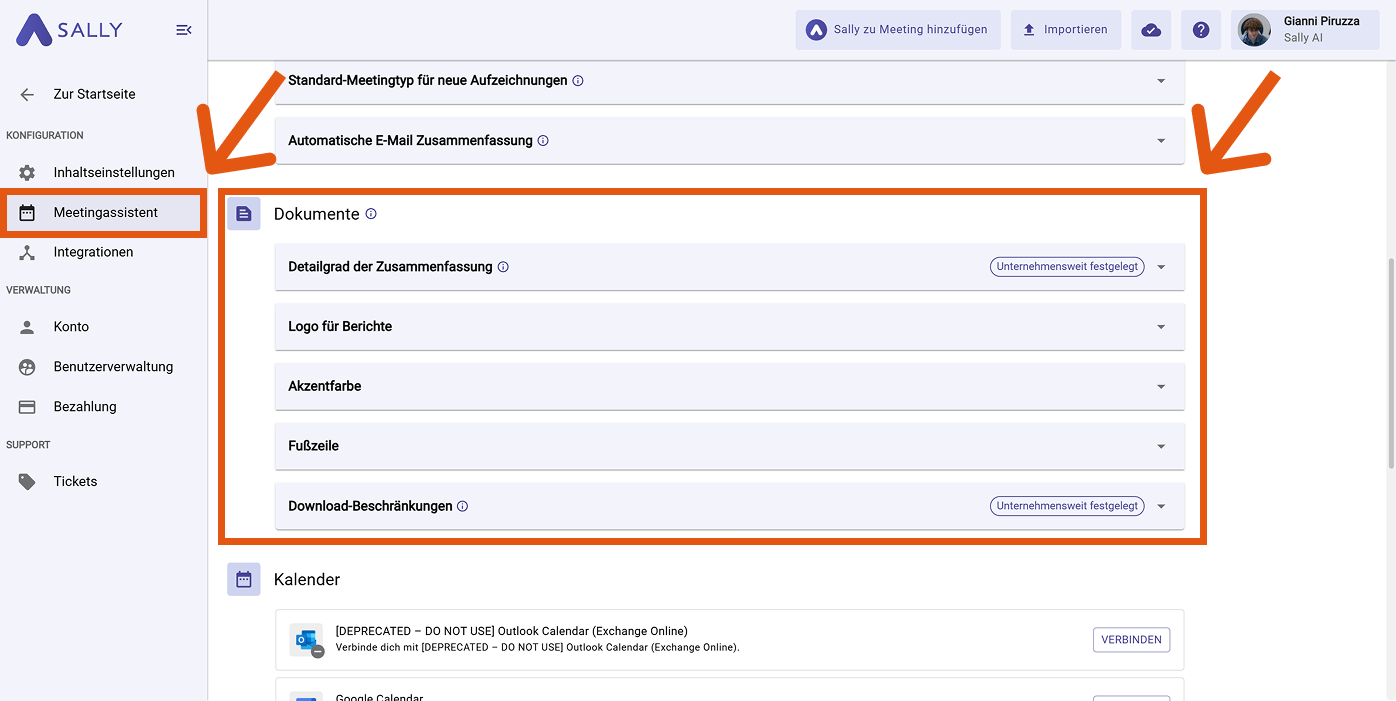Open the Gianni Piruzza profile menu

coord(1305,30)
